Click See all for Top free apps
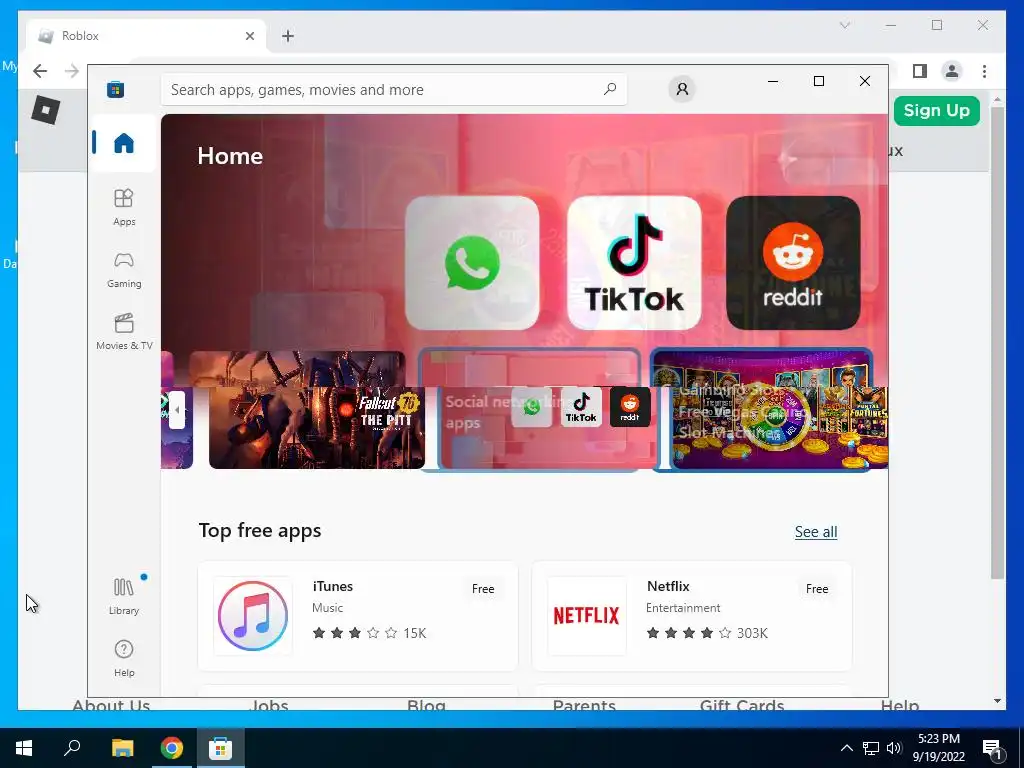This screenshot has height=768, width=1024. coord(816,532)
